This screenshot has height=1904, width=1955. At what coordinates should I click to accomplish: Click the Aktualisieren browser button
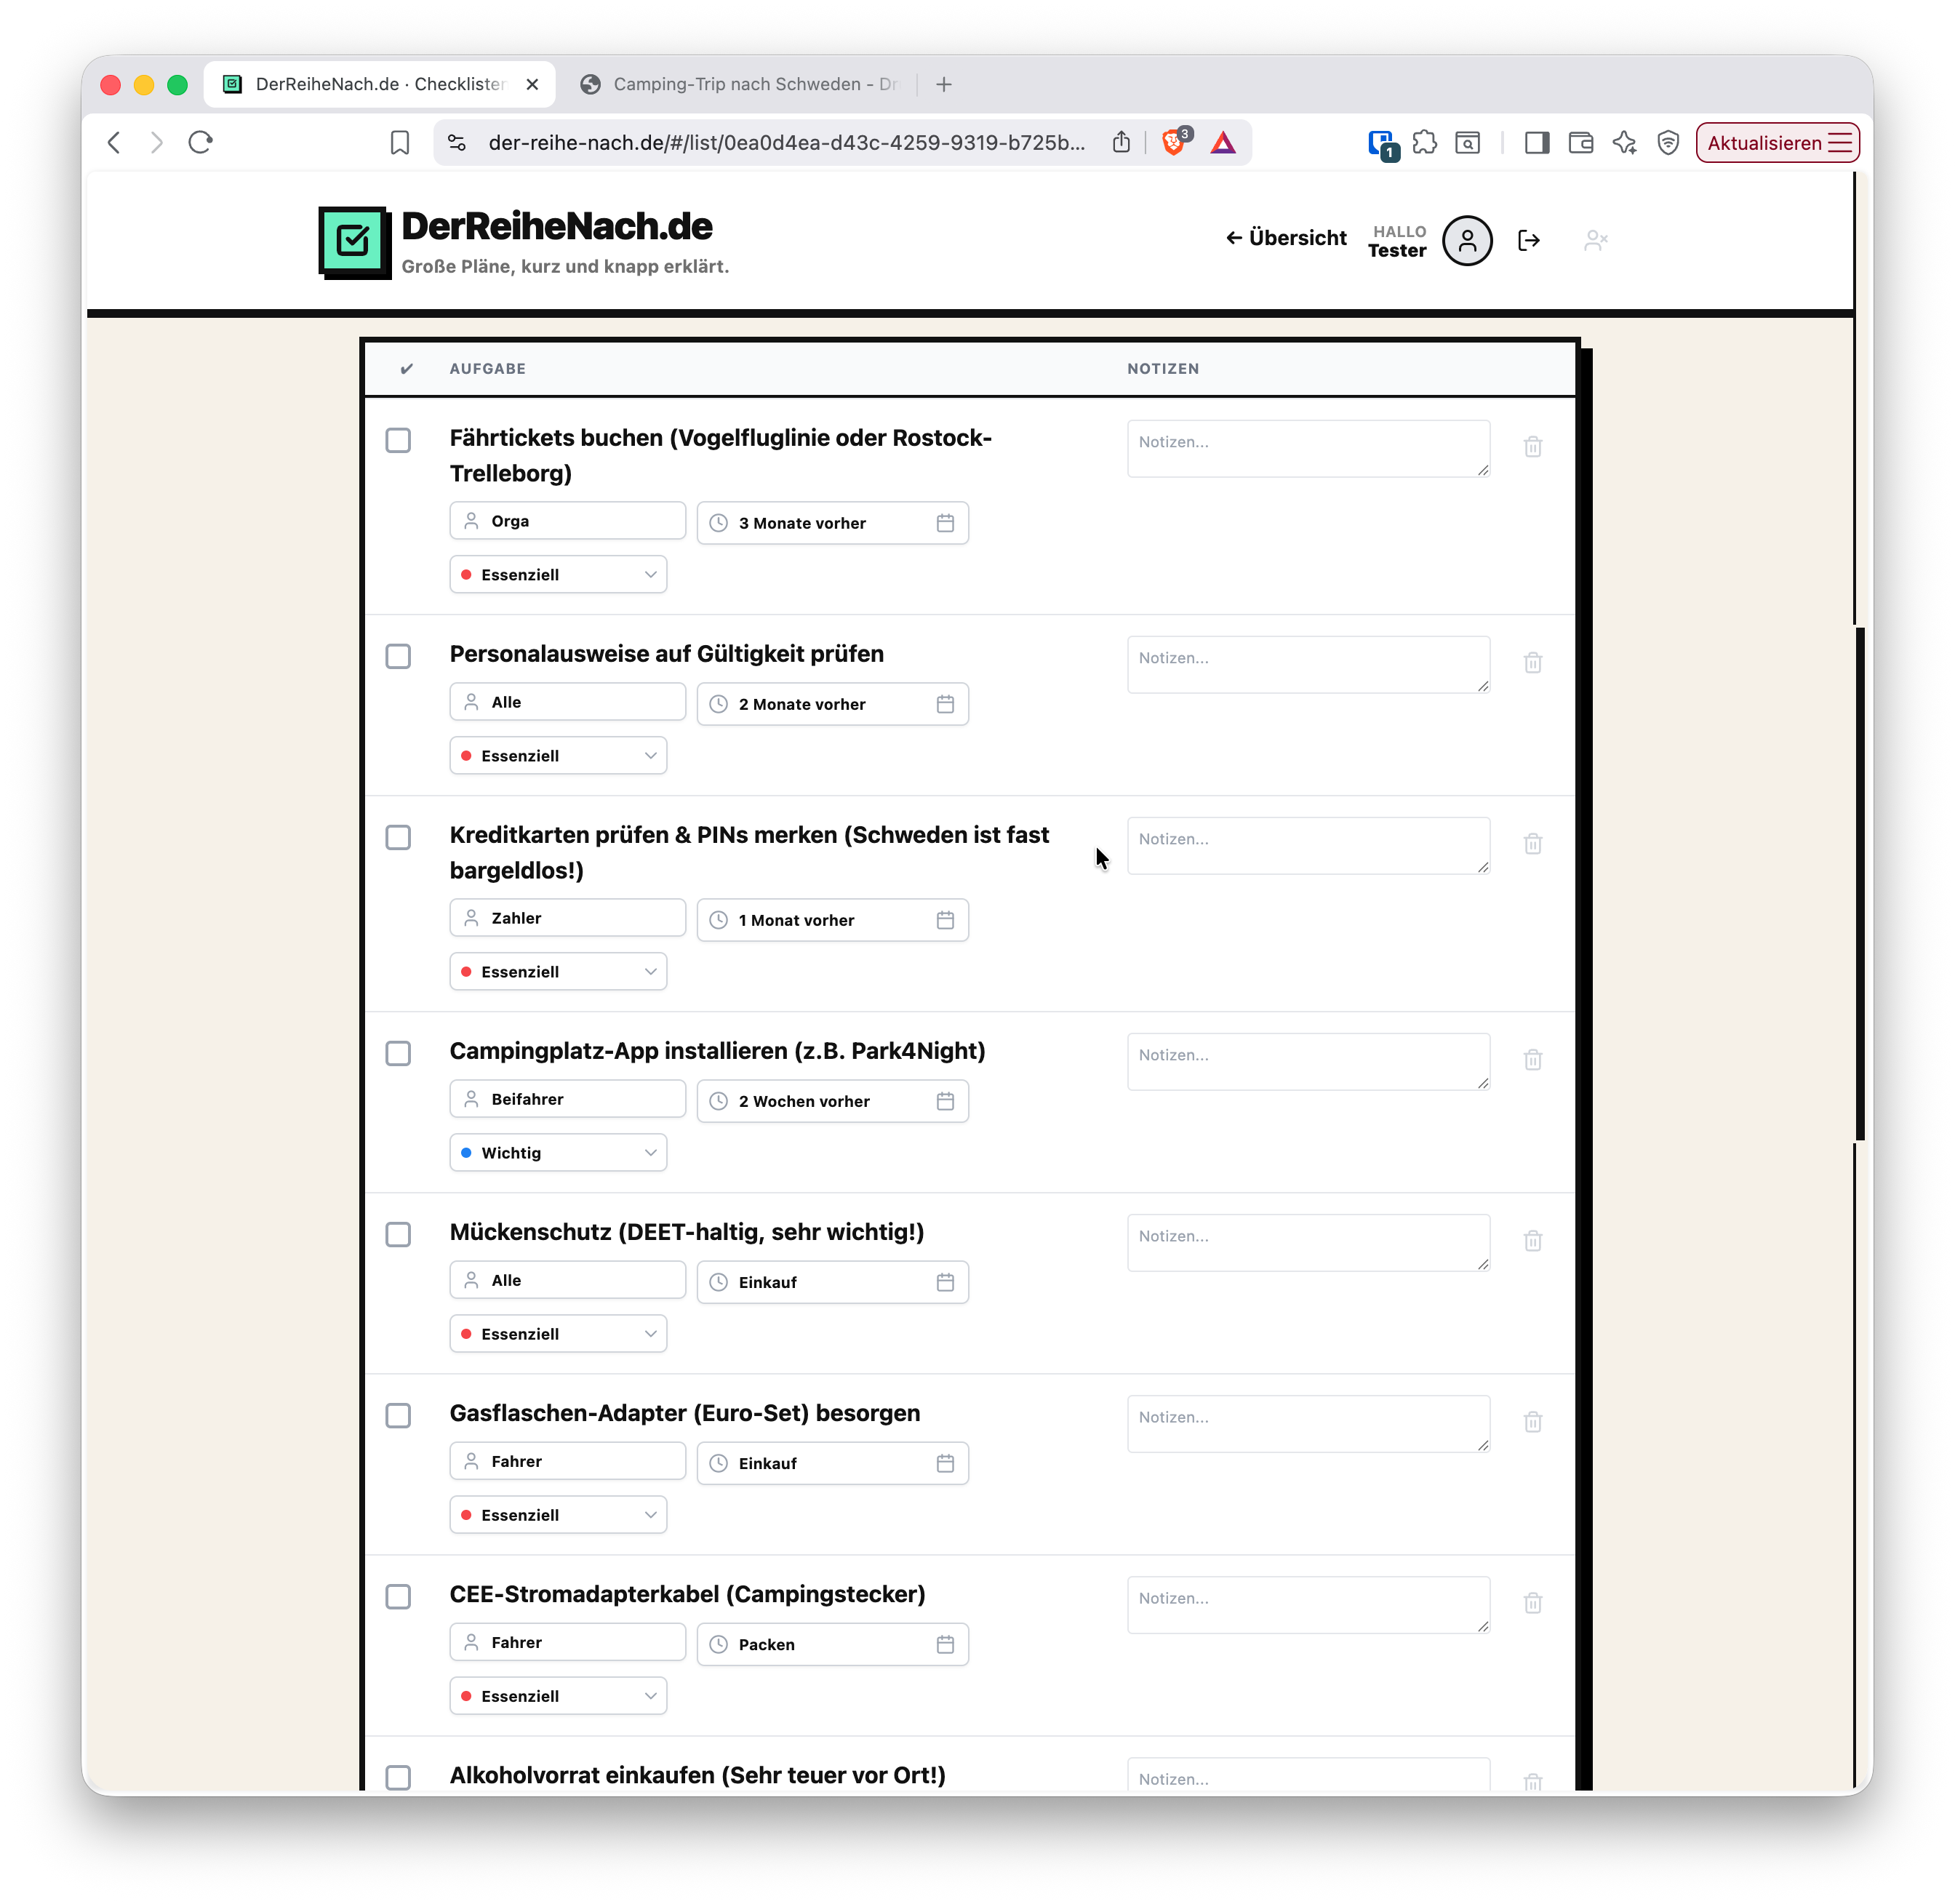click(1776, 143)
